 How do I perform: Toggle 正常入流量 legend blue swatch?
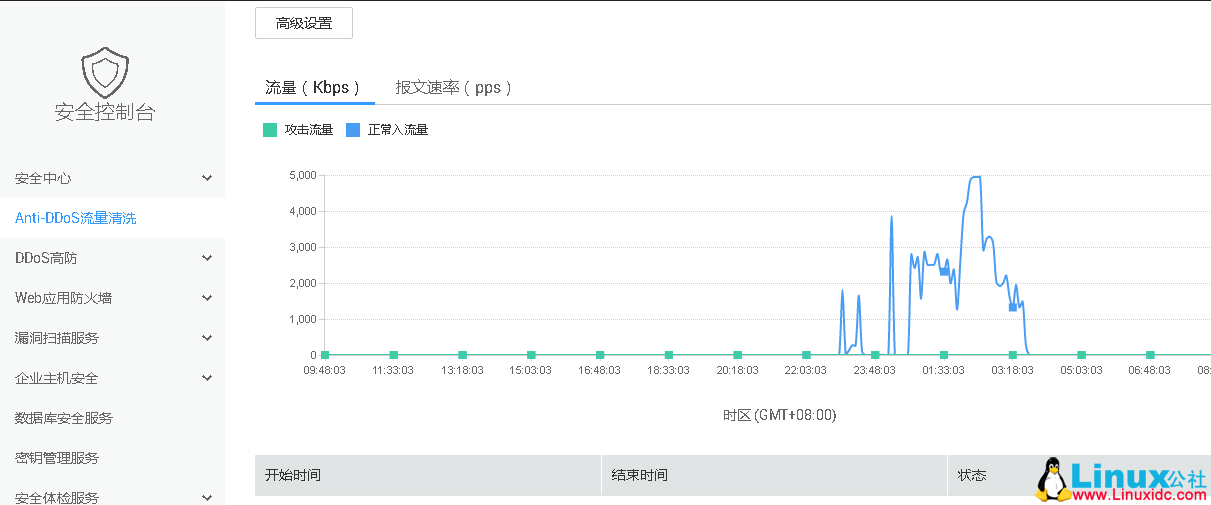click(352, 130)
